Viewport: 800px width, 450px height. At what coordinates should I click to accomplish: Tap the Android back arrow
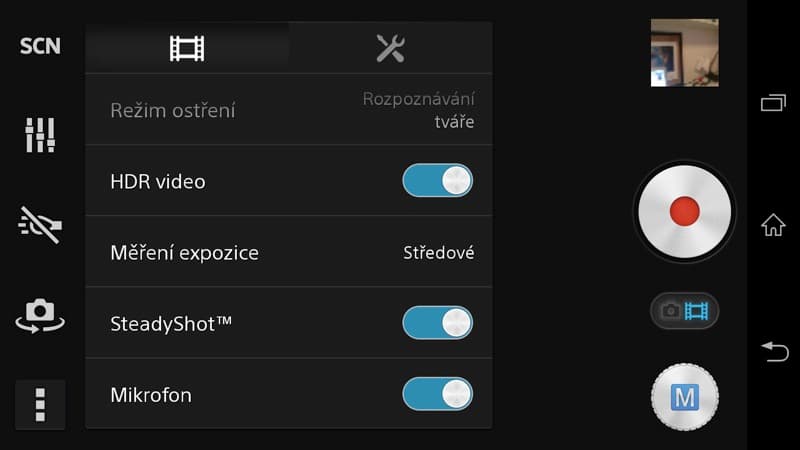(x=775, y=352)
